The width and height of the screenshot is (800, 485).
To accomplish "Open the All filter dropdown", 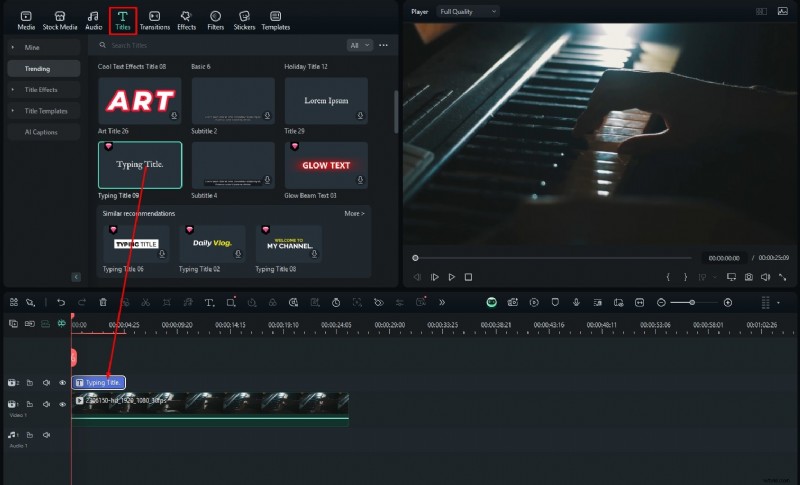I will 359,45.
